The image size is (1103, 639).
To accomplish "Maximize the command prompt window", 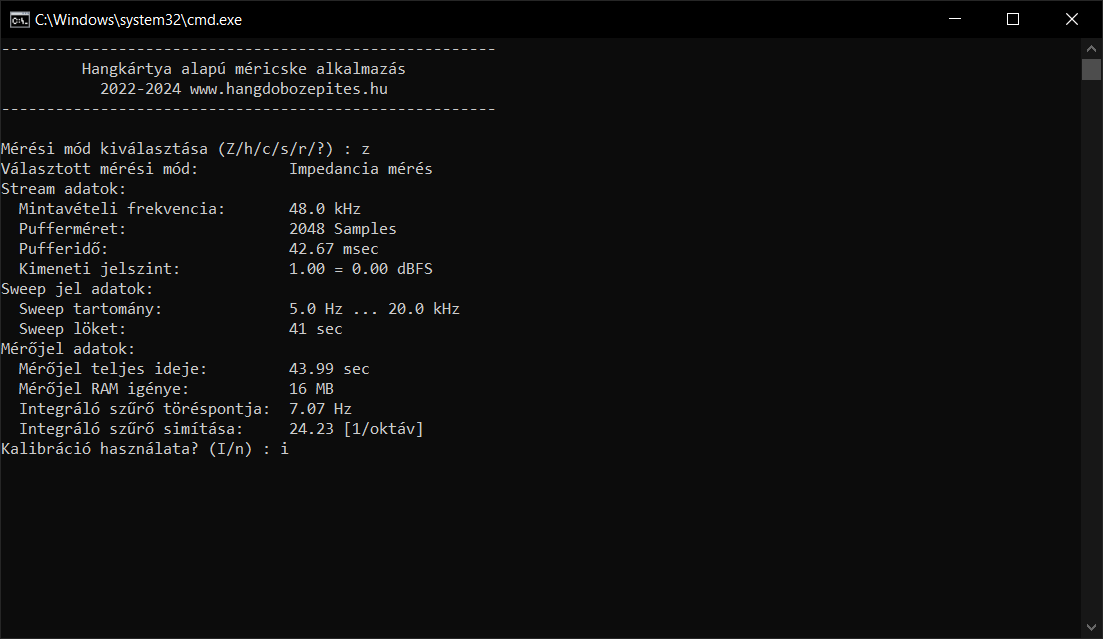I will click(x=1013, y=19).
